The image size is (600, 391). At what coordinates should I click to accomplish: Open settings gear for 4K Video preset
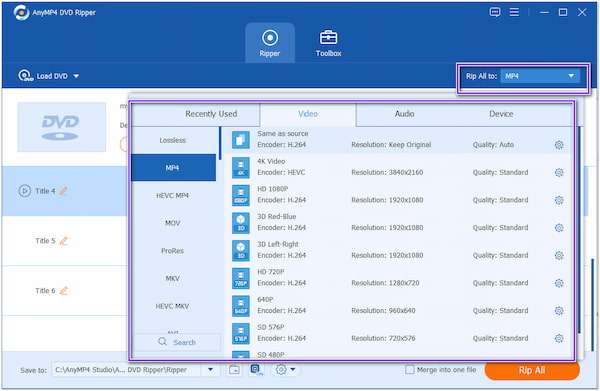[x=559, y=173]
